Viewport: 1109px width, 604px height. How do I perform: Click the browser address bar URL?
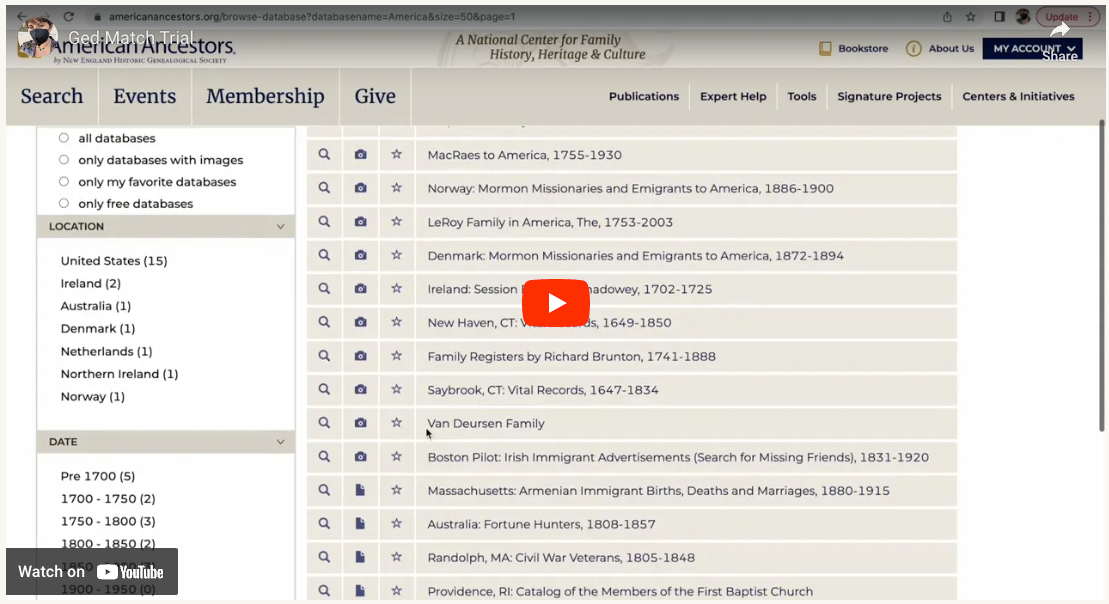[311, 16]
